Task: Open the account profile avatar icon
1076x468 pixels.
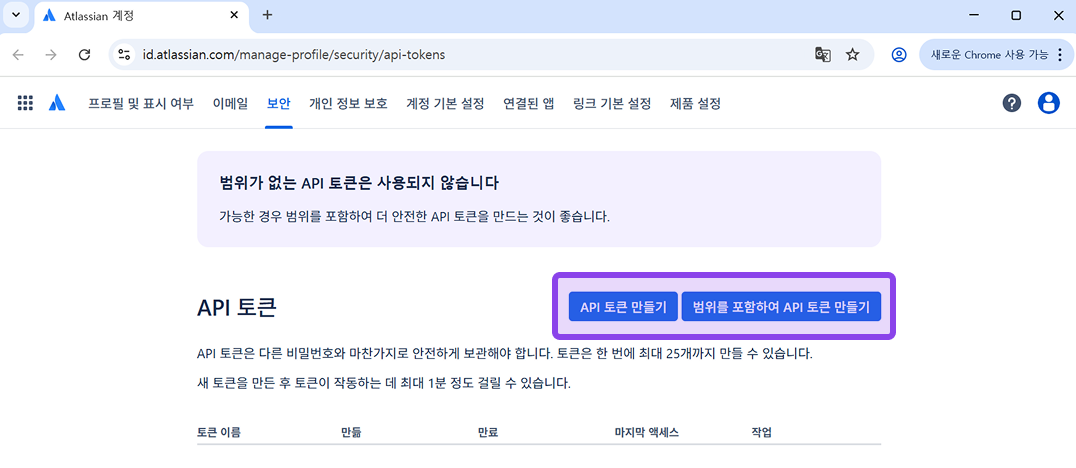Action: point(1049,104)
